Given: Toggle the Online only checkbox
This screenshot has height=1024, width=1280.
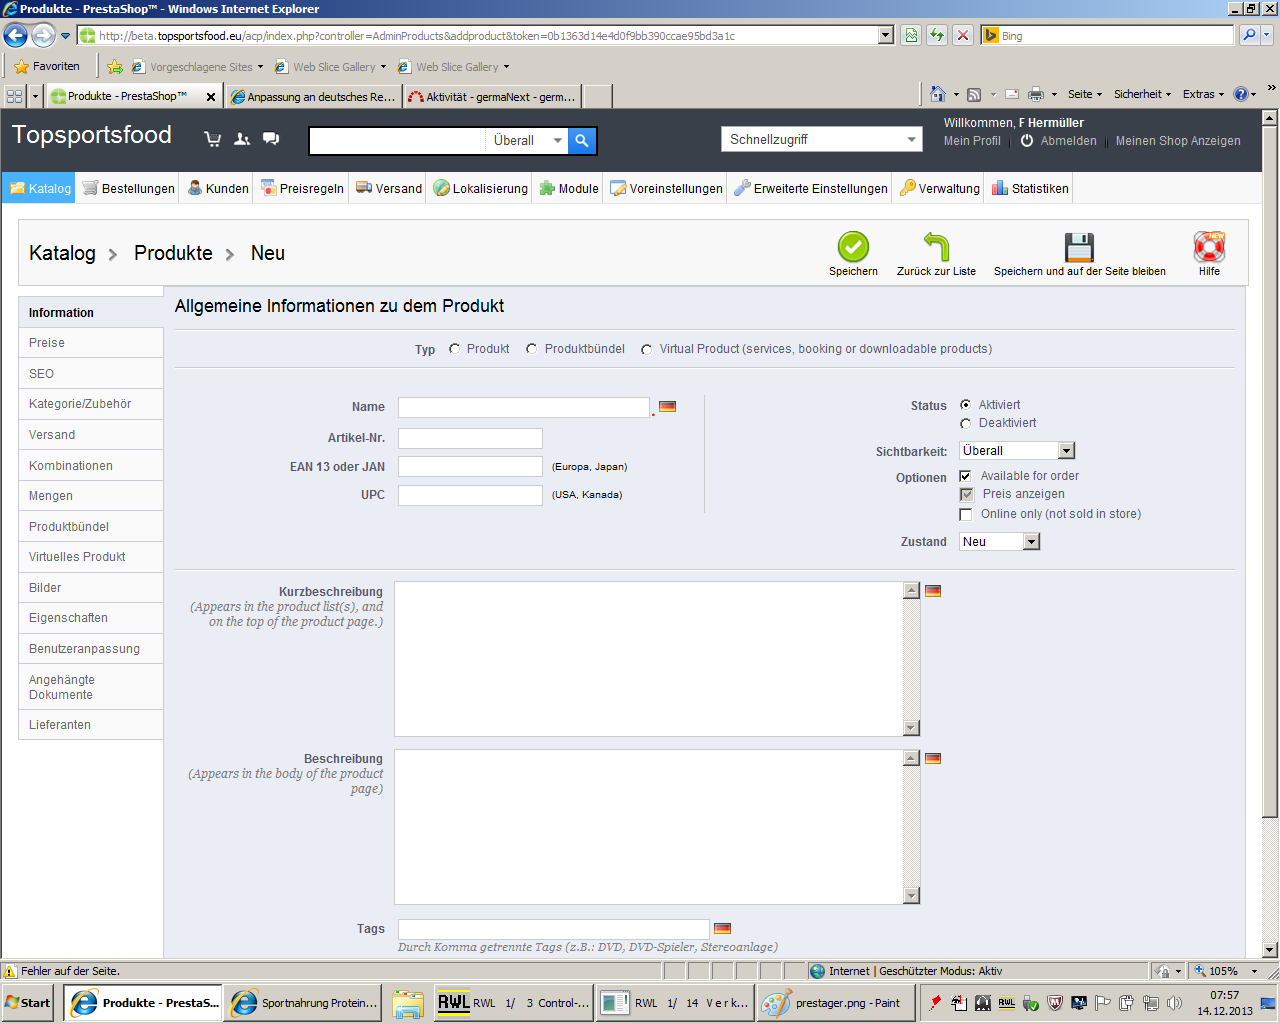Looking at the screenshot, I should click(965, 514).
